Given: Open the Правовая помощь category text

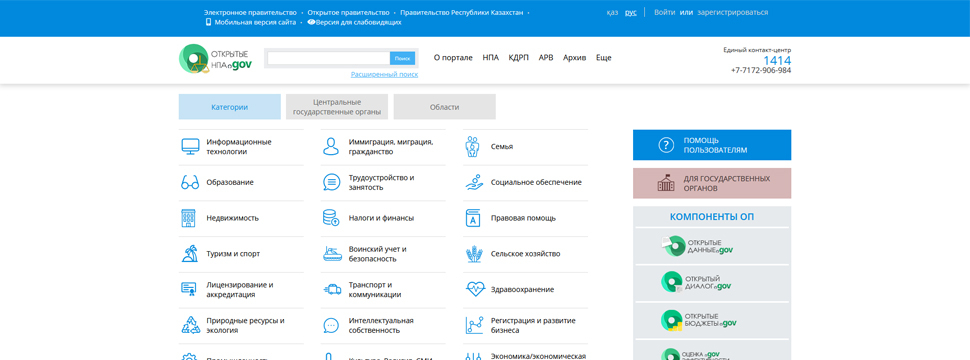Looking at the screenshot, I should click(x=523, y=218).
